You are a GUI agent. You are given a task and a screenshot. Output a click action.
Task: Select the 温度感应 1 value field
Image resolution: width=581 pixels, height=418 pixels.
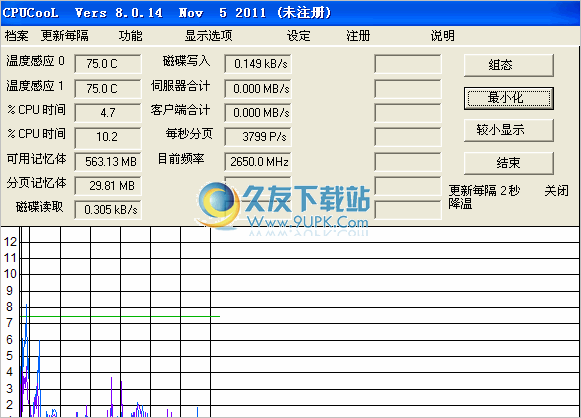click(x=108, y=89)
